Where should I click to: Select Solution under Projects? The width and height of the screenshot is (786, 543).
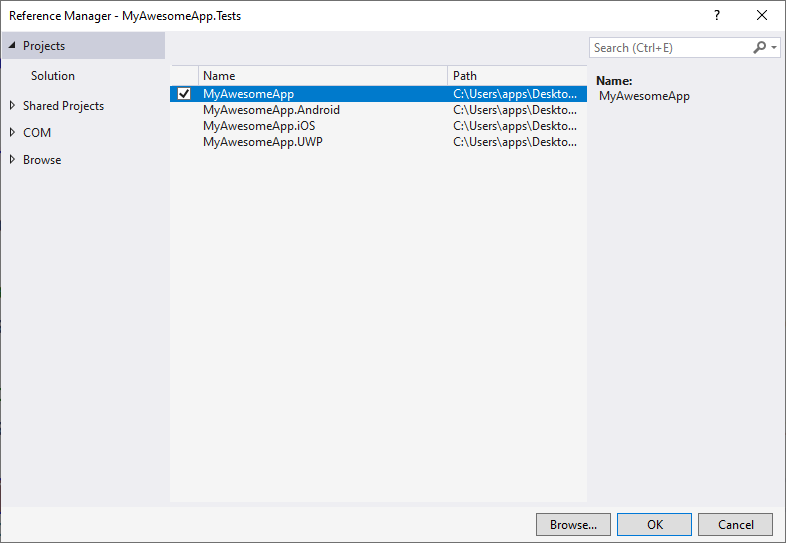point(53,76)
